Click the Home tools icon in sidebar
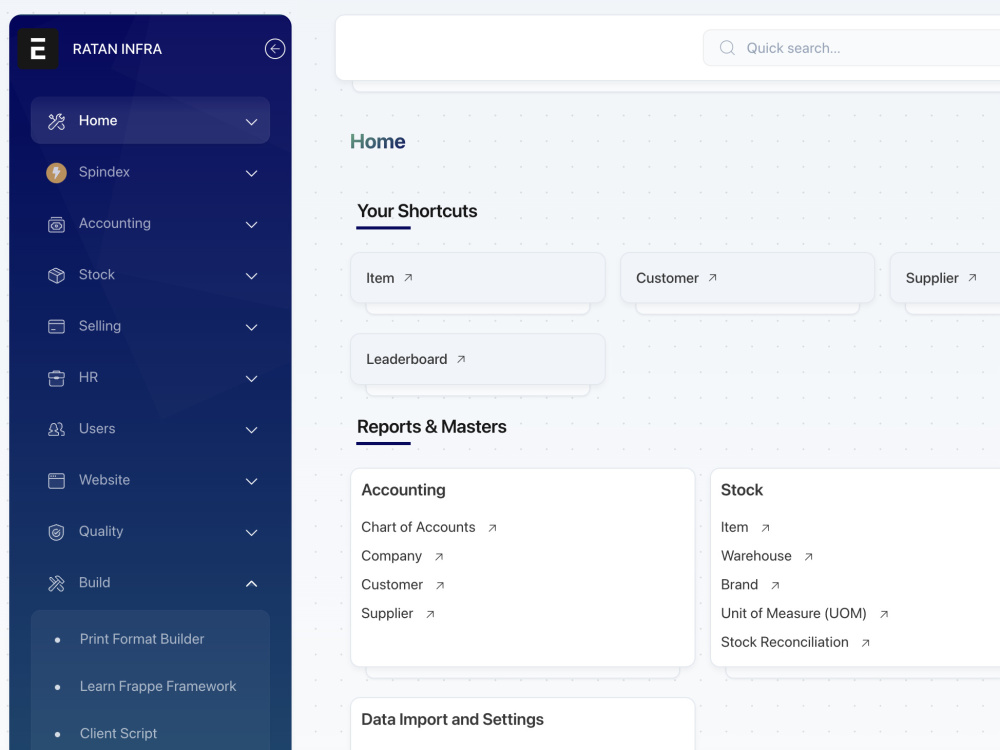Viewport: 1000px width, 750px height. tap(56, 121)
